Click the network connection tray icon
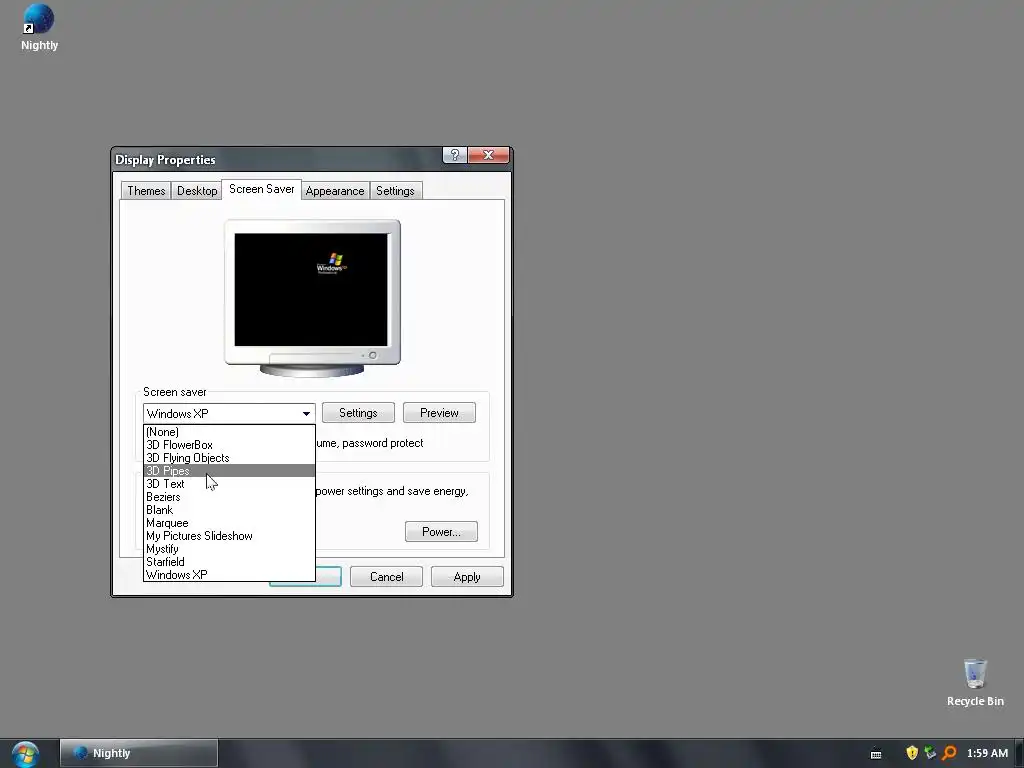The image size is (1024, 768). [x=930, y=753]
